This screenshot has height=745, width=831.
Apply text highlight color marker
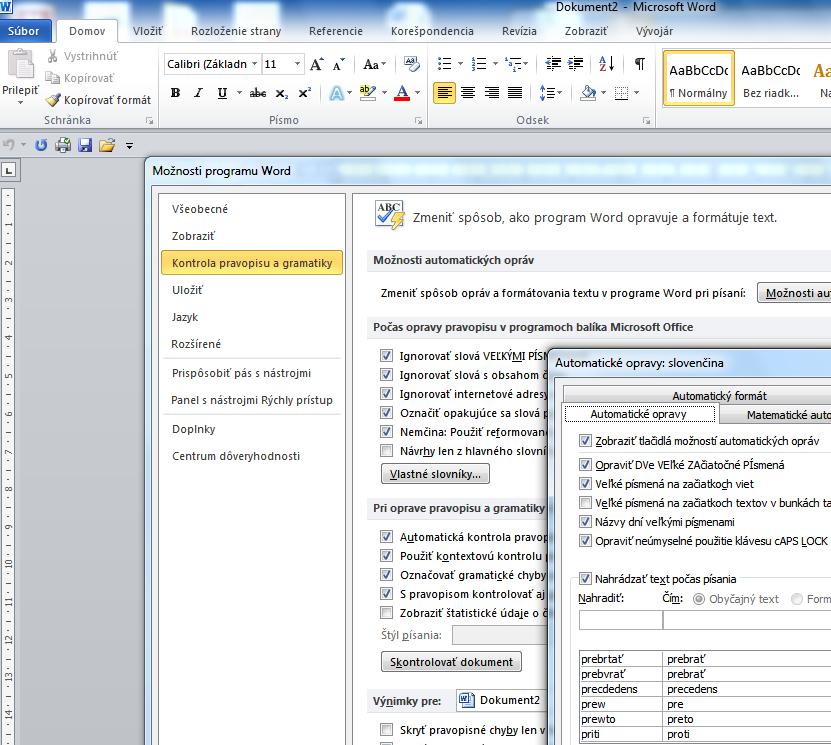(x=368, y=93)
